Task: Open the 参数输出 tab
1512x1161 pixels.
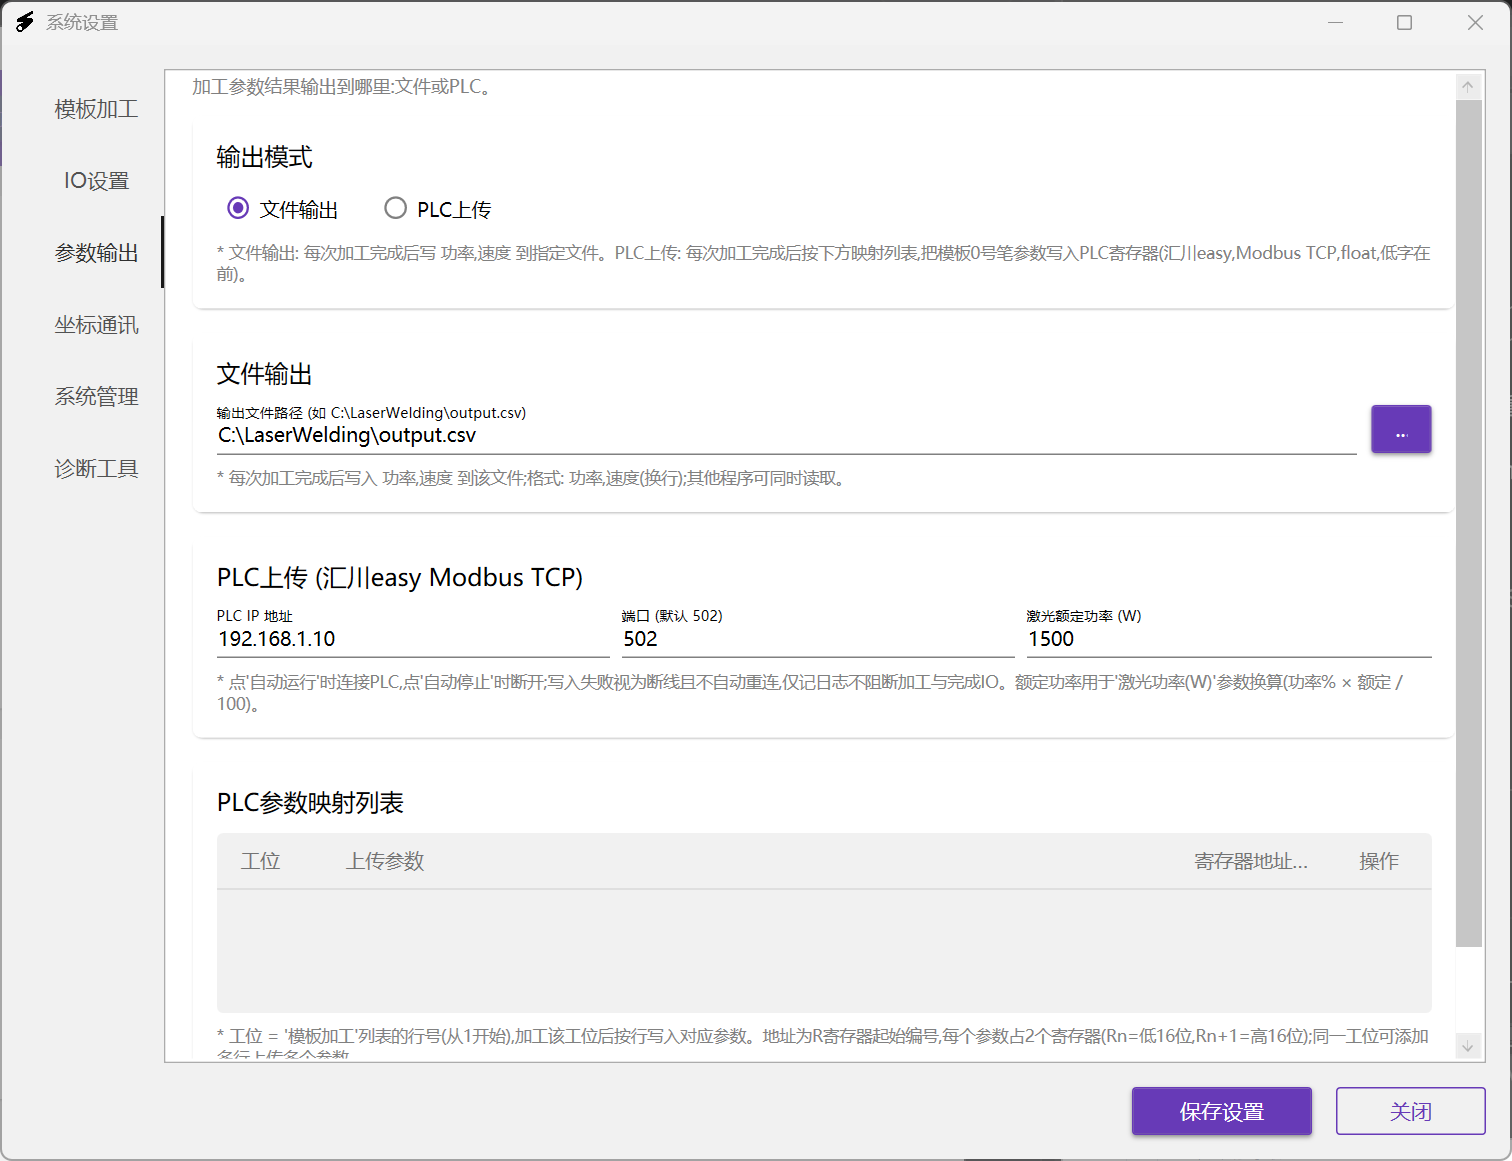Action: [96, 253]
